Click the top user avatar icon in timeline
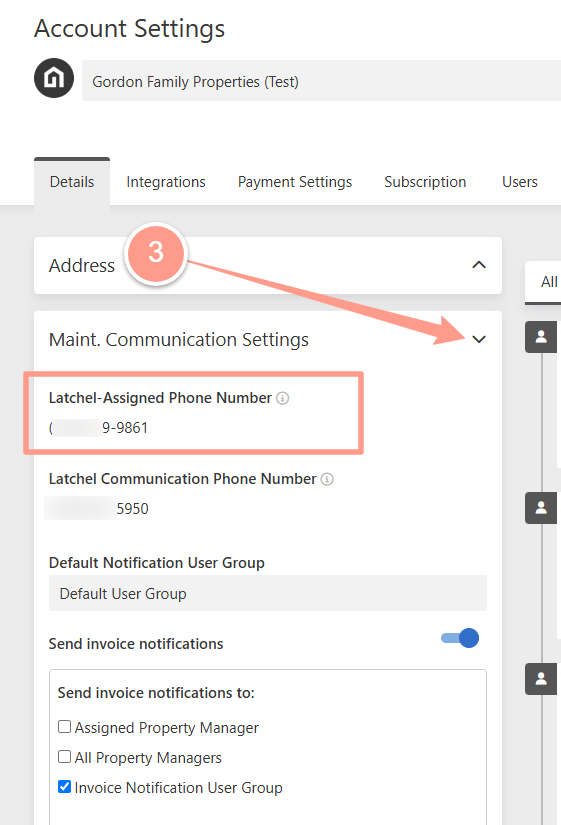The width and height of the screenshot is (561, 825). pyautogui.click(x=540, y=337)
